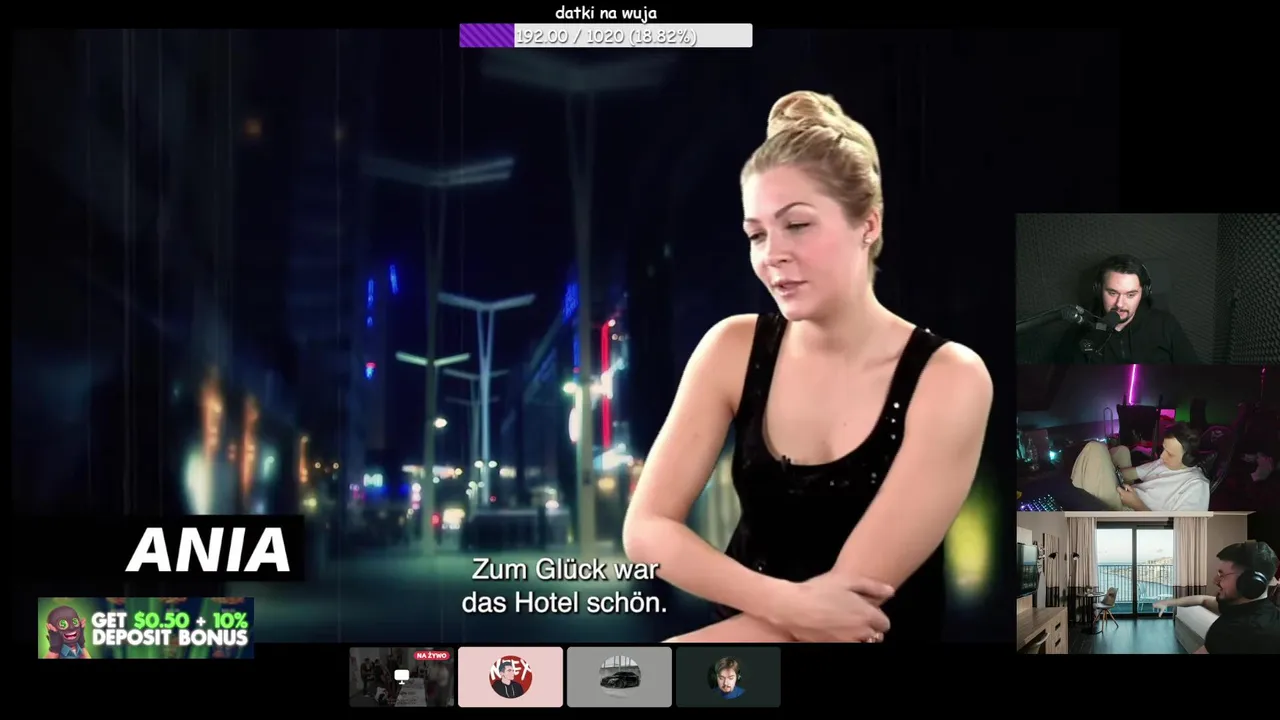
Task: Select the top webcam with microphone streamer
Action: tap(1148, 289)
